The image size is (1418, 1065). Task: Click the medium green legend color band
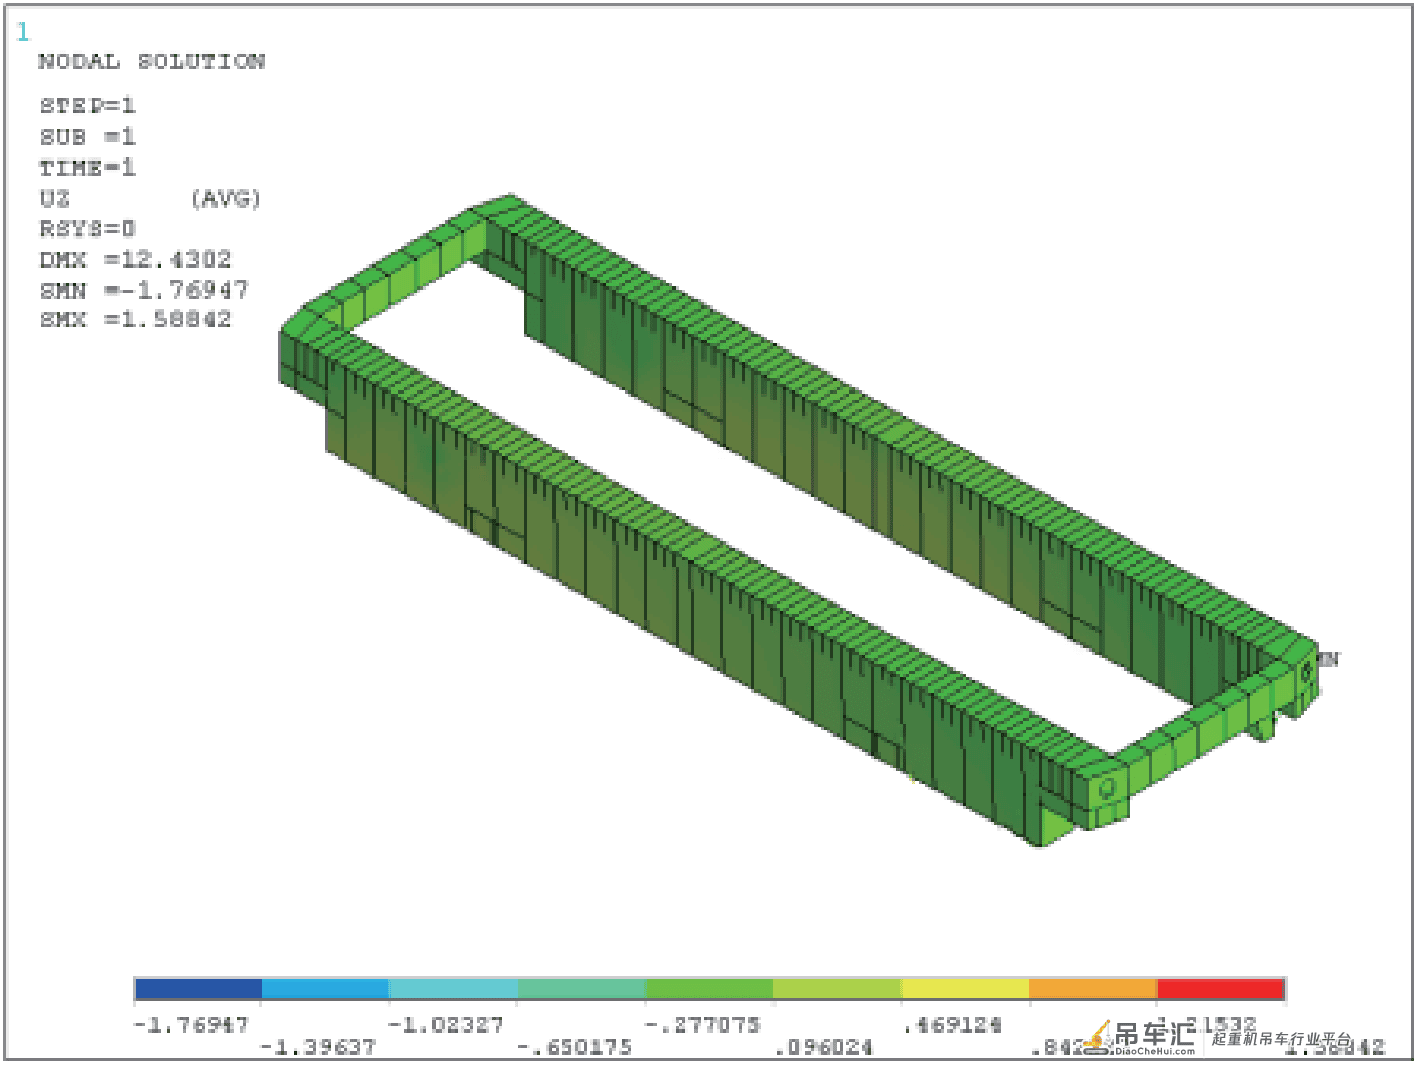(709, 989)
